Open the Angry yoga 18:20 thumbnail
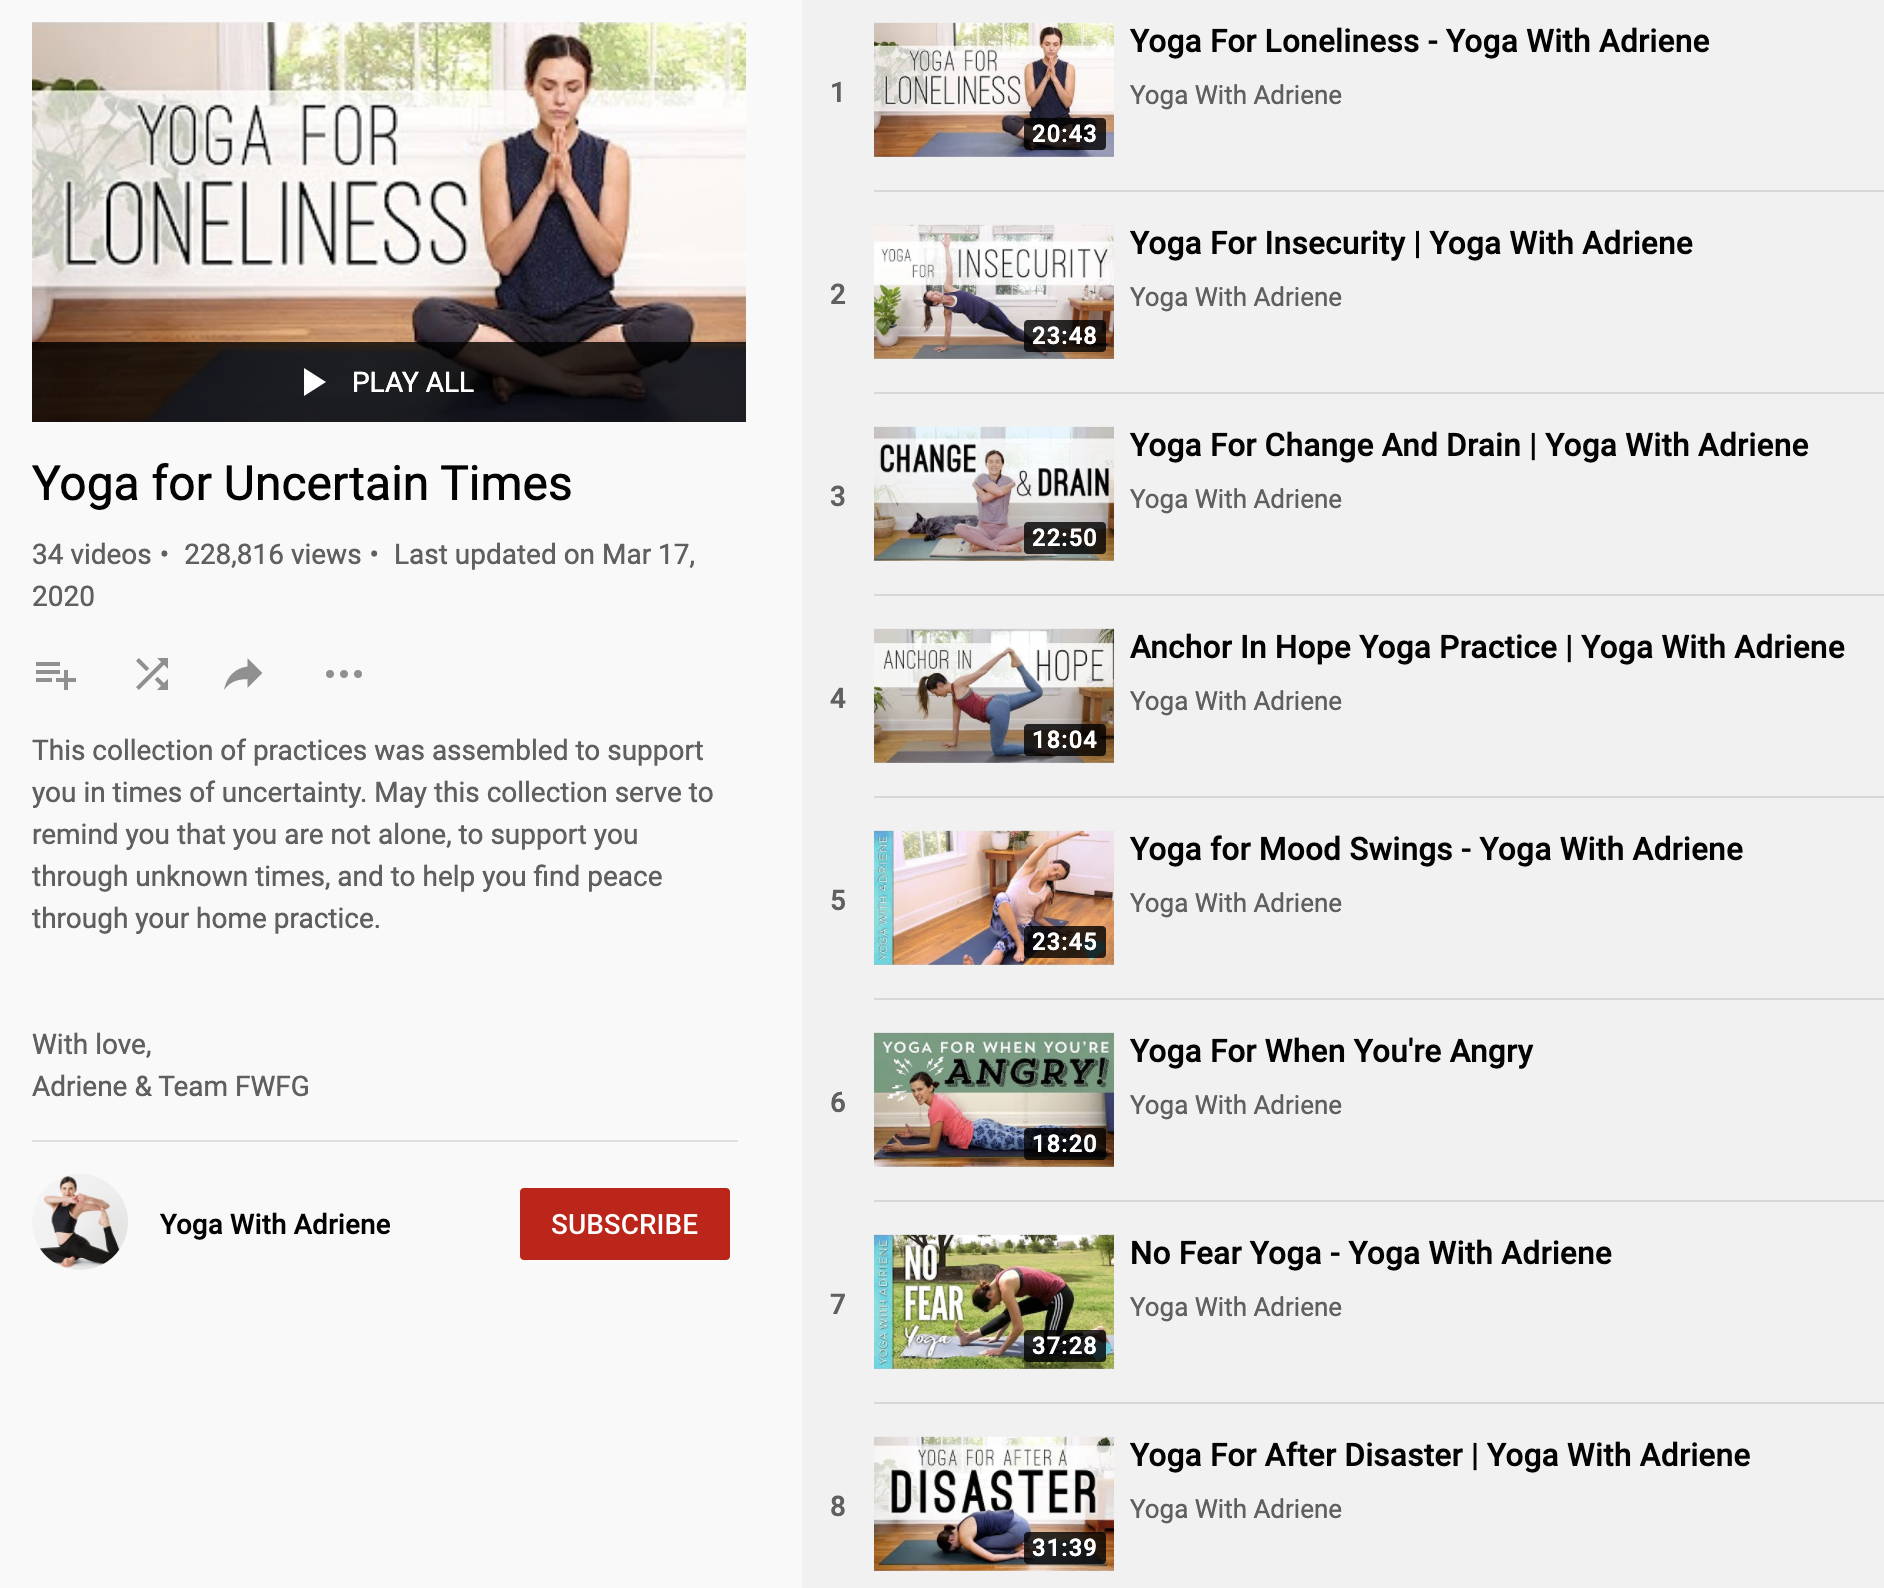The height and width of the screenshot is (1588, 1884). click(994, 1100)
